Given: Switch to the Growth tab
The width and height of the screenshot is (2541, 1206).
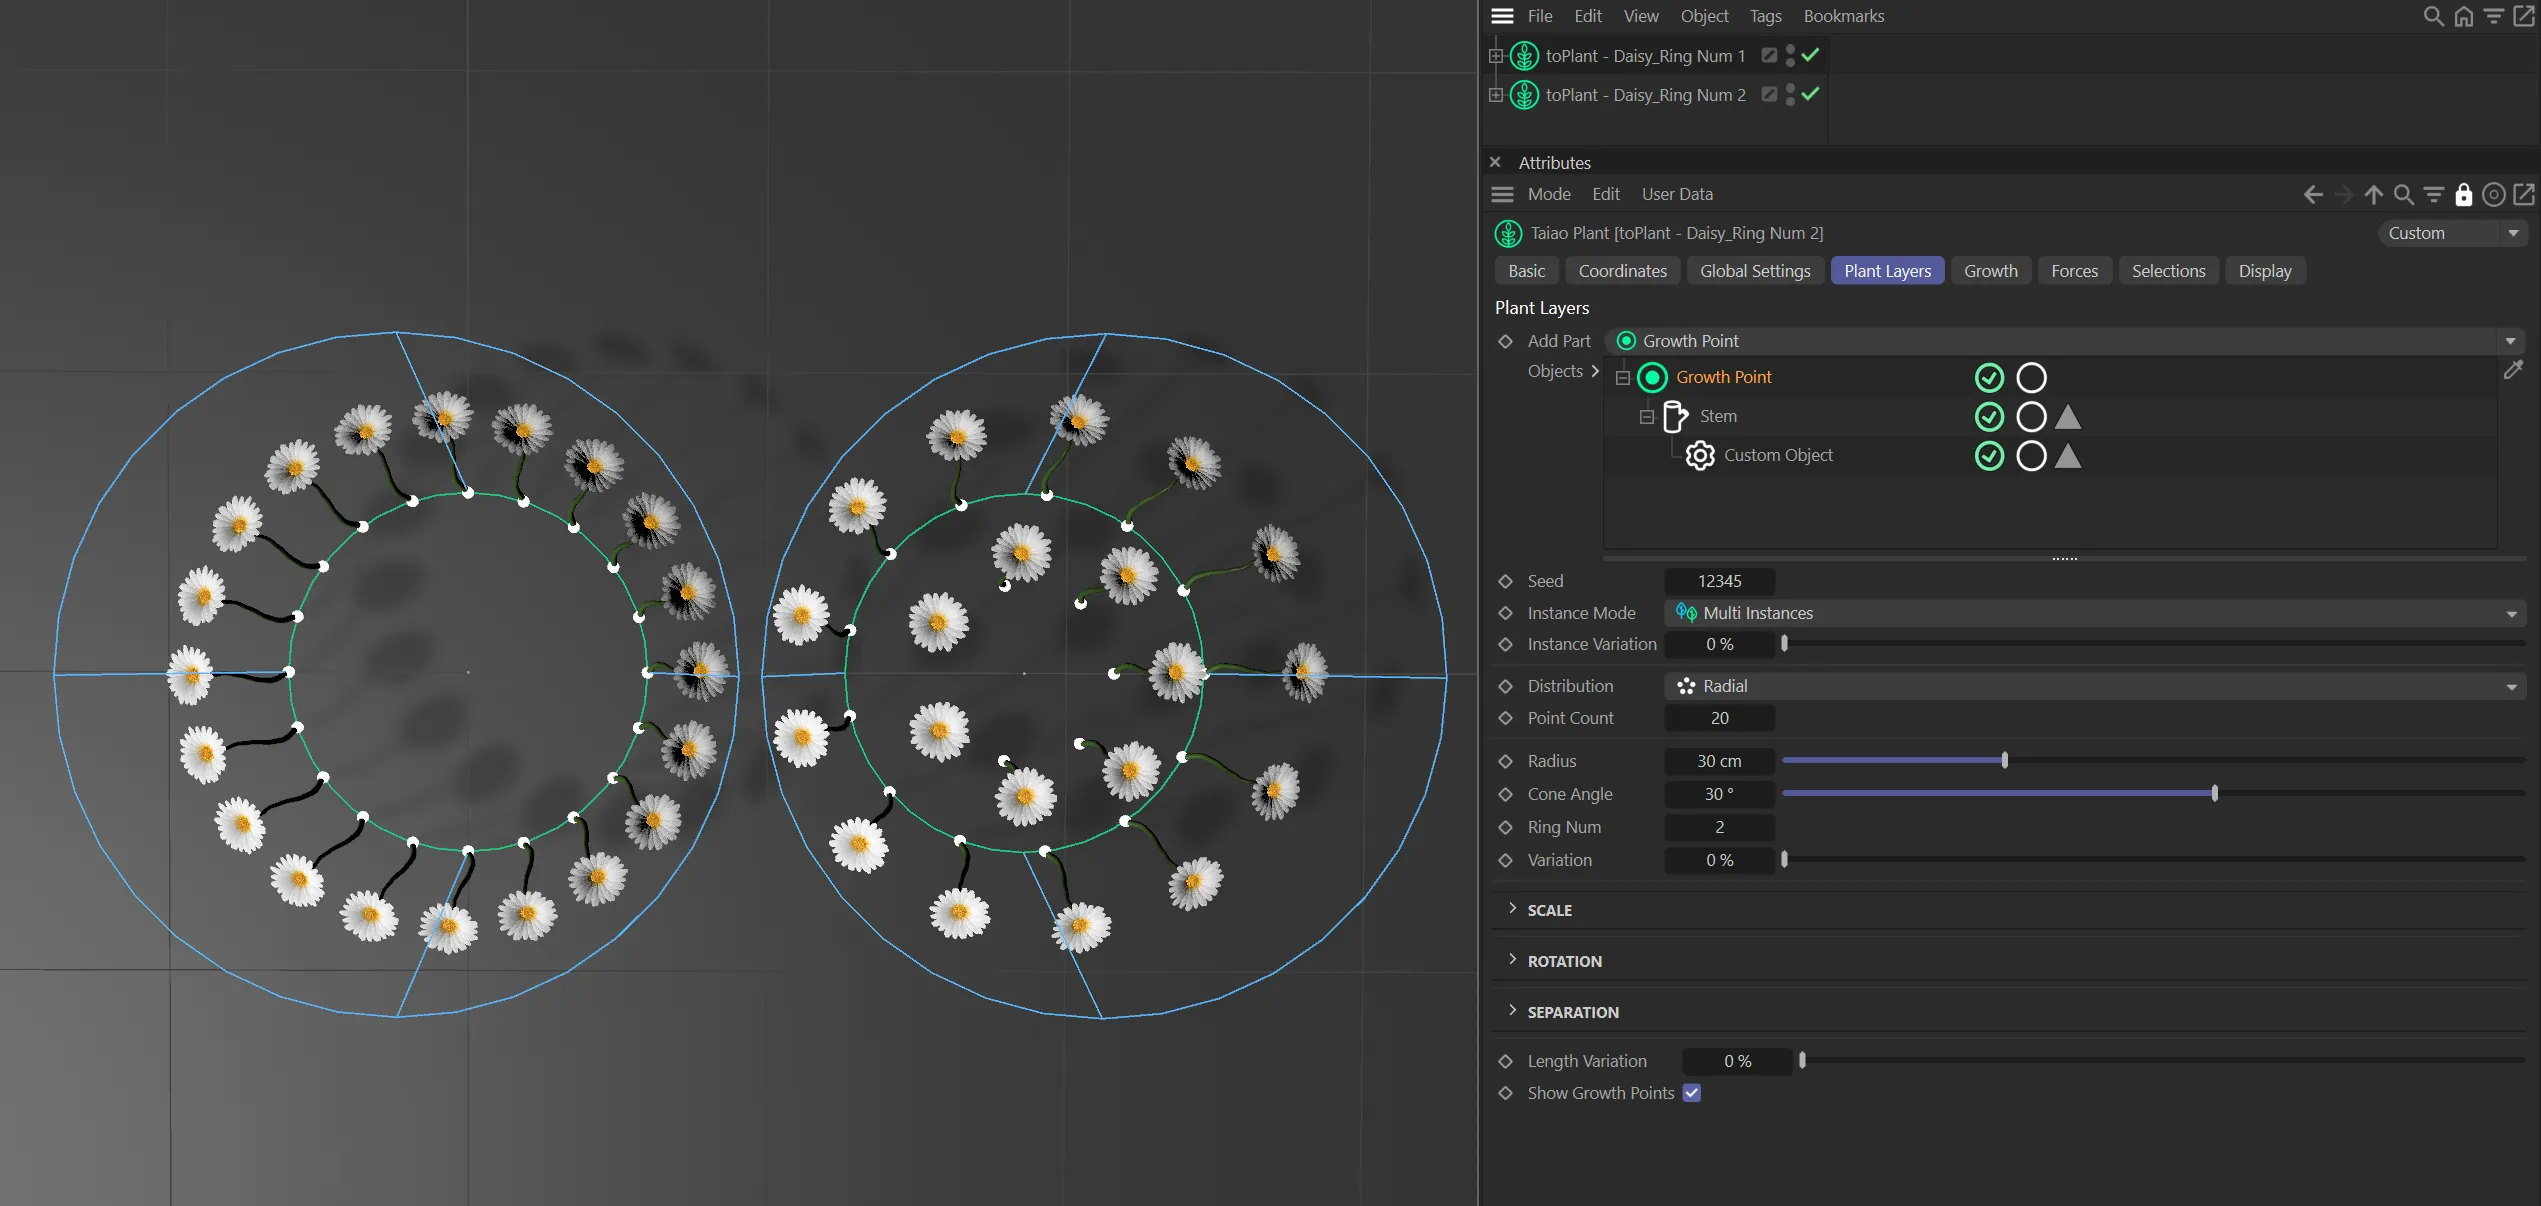Looking at the screenshot, I should click(1990, 271).
